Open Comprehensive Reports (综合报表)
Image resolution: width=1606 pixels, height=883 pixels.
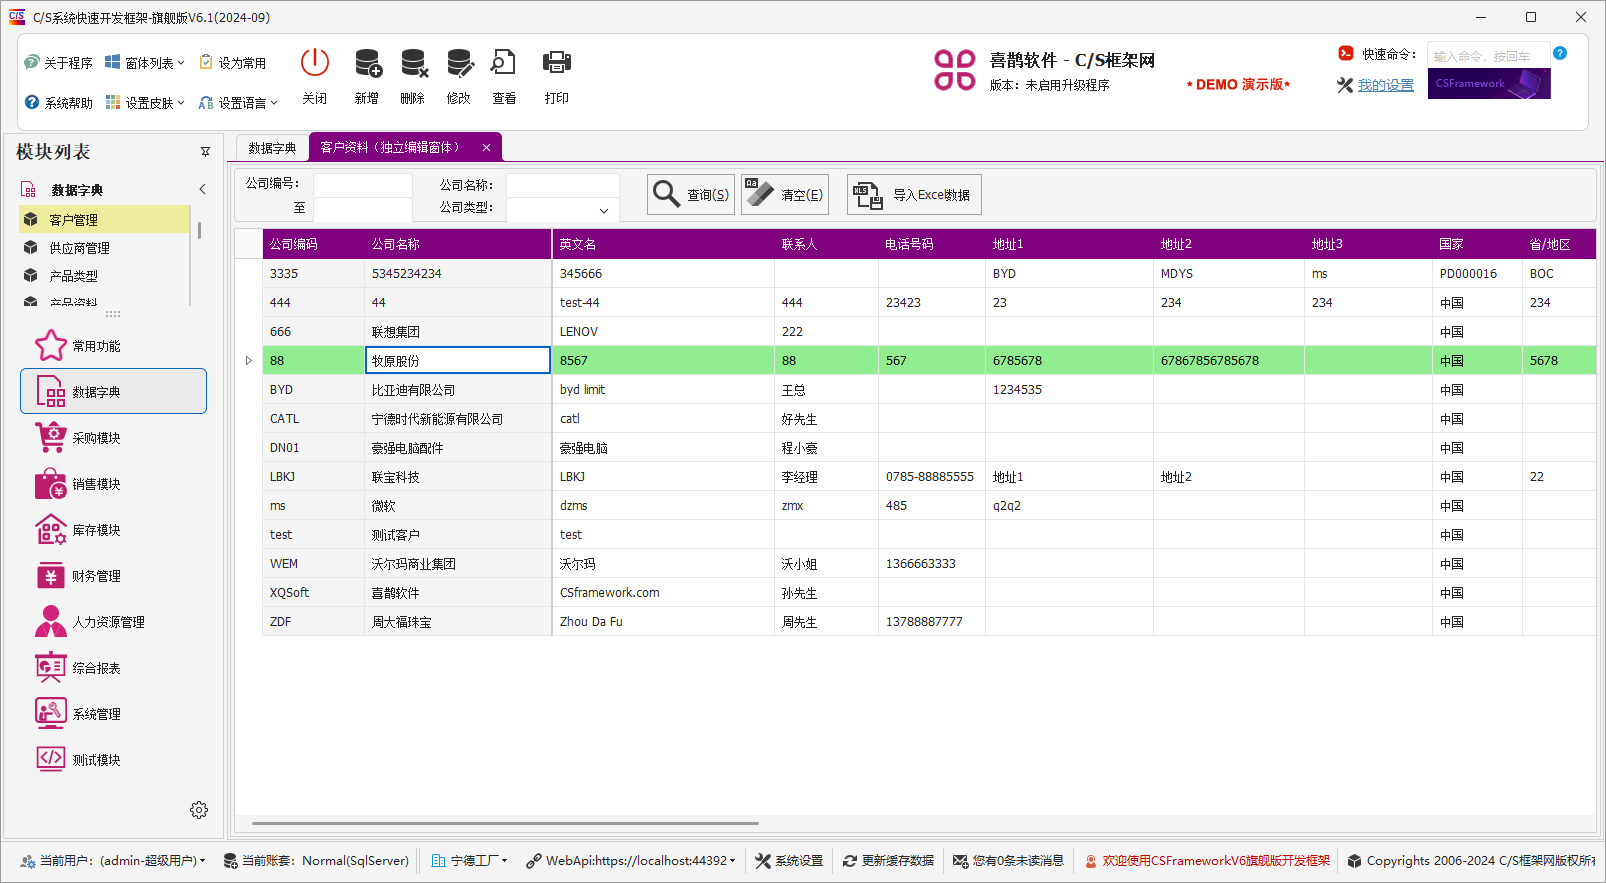[113, 668]
